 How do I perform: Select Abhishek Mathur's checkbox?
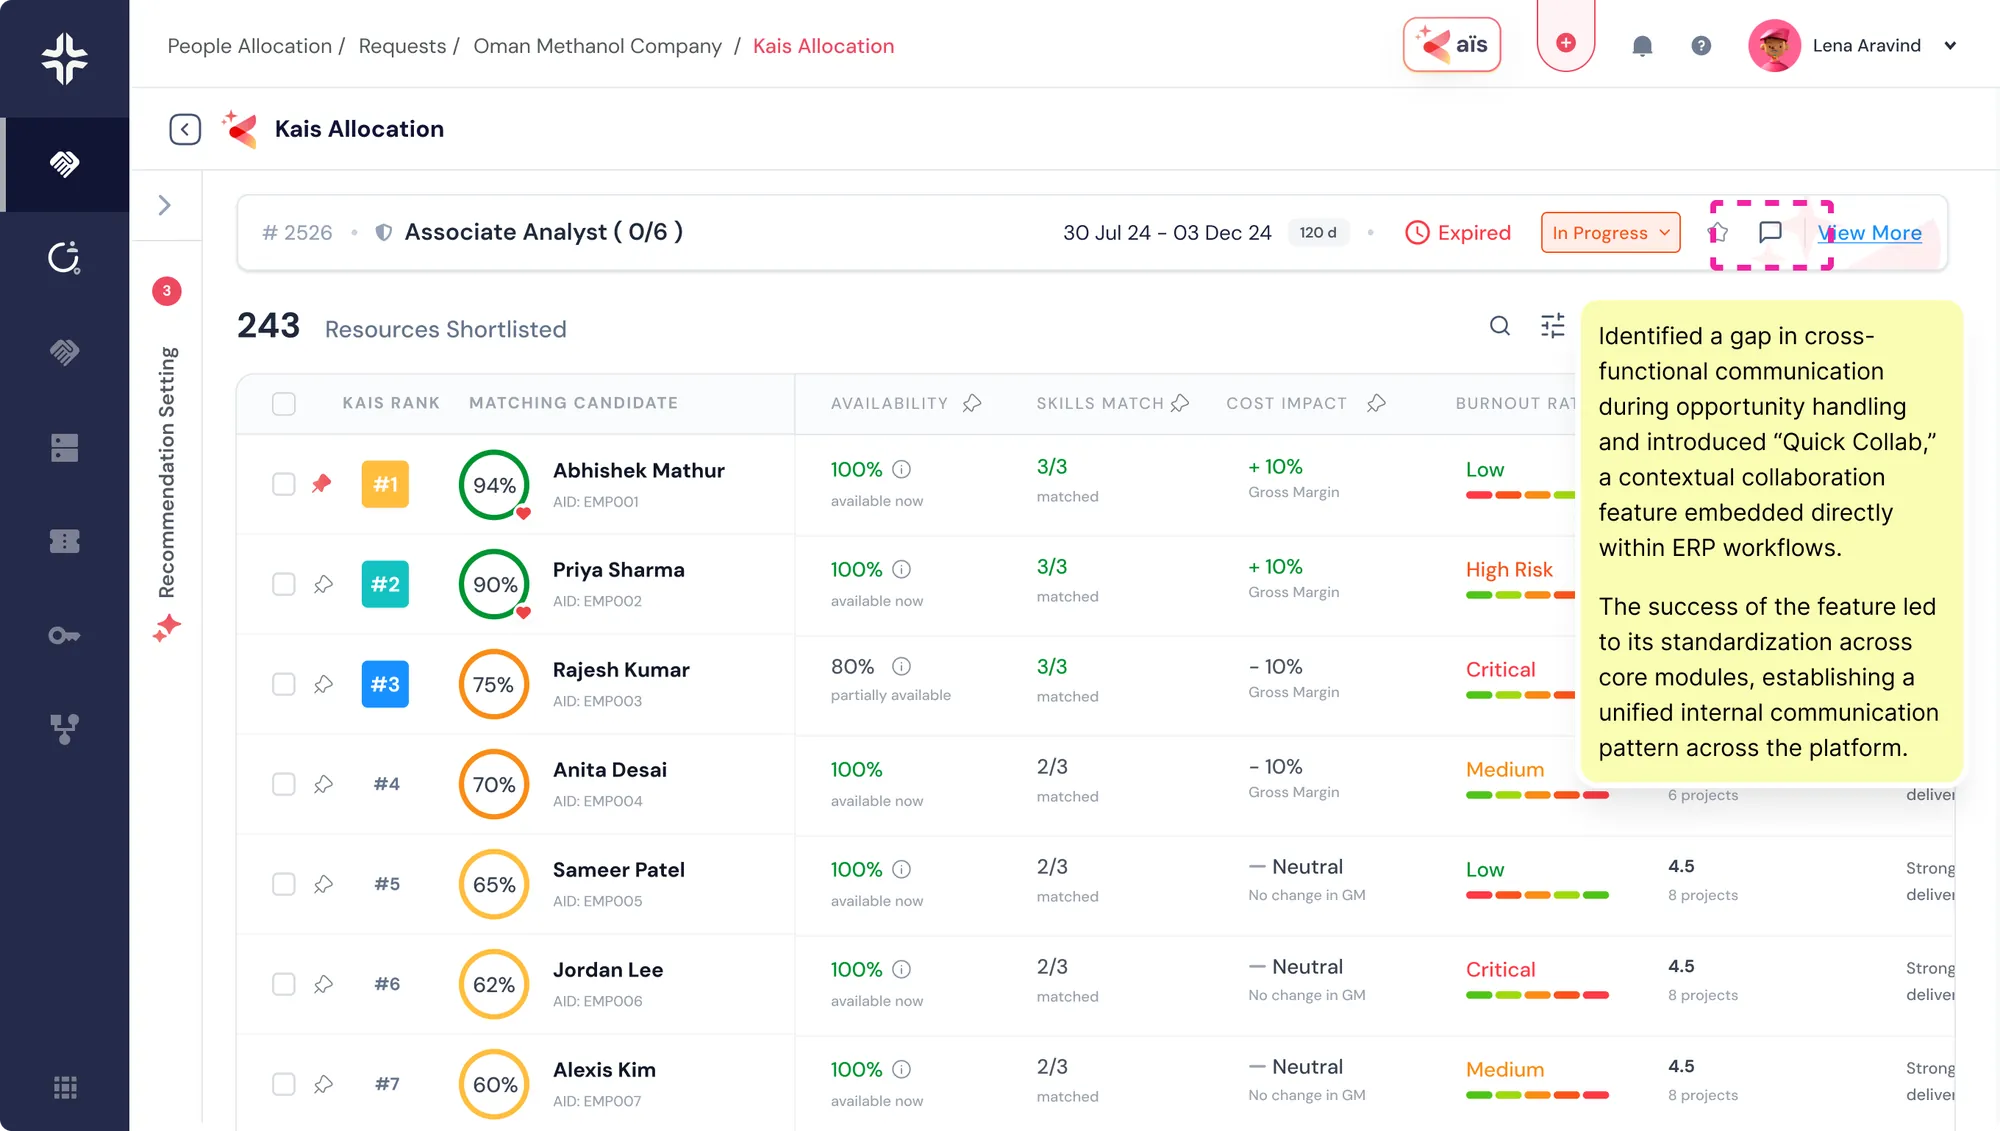point(284,484)
